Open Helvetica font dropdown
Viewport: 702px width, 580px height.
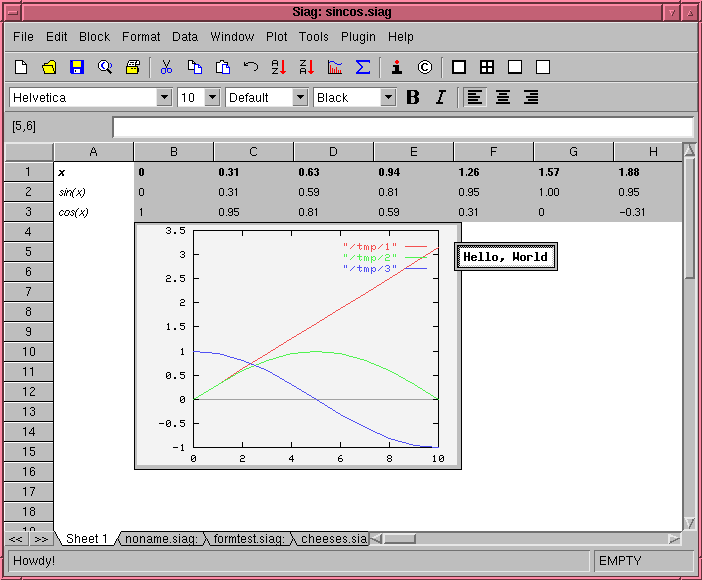click(164, 97)
